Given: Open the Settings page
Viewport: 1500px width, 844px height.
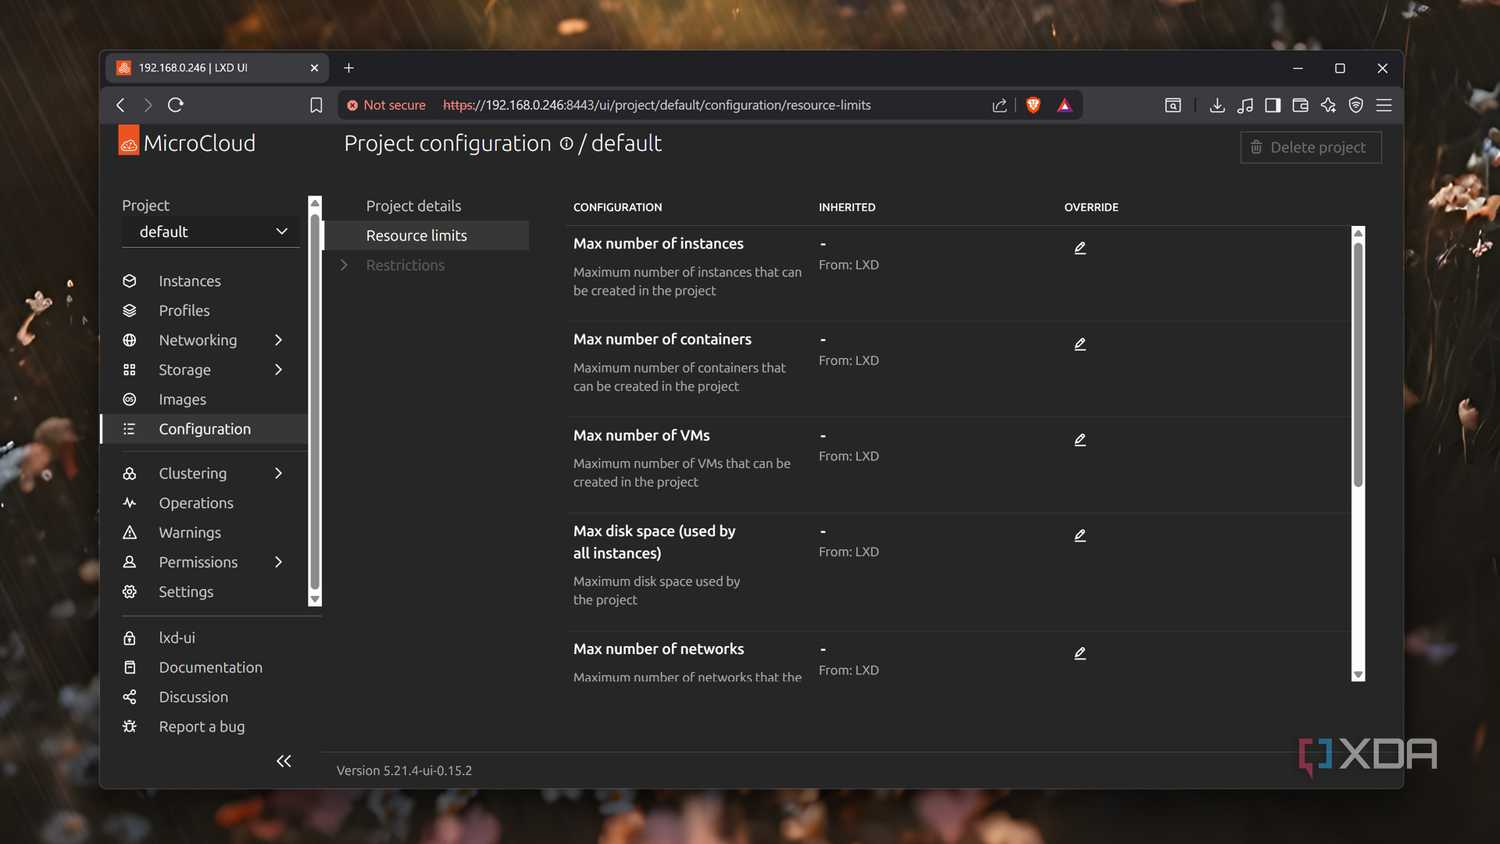Looking at the screenshot, I should click(x=186, y=592).
